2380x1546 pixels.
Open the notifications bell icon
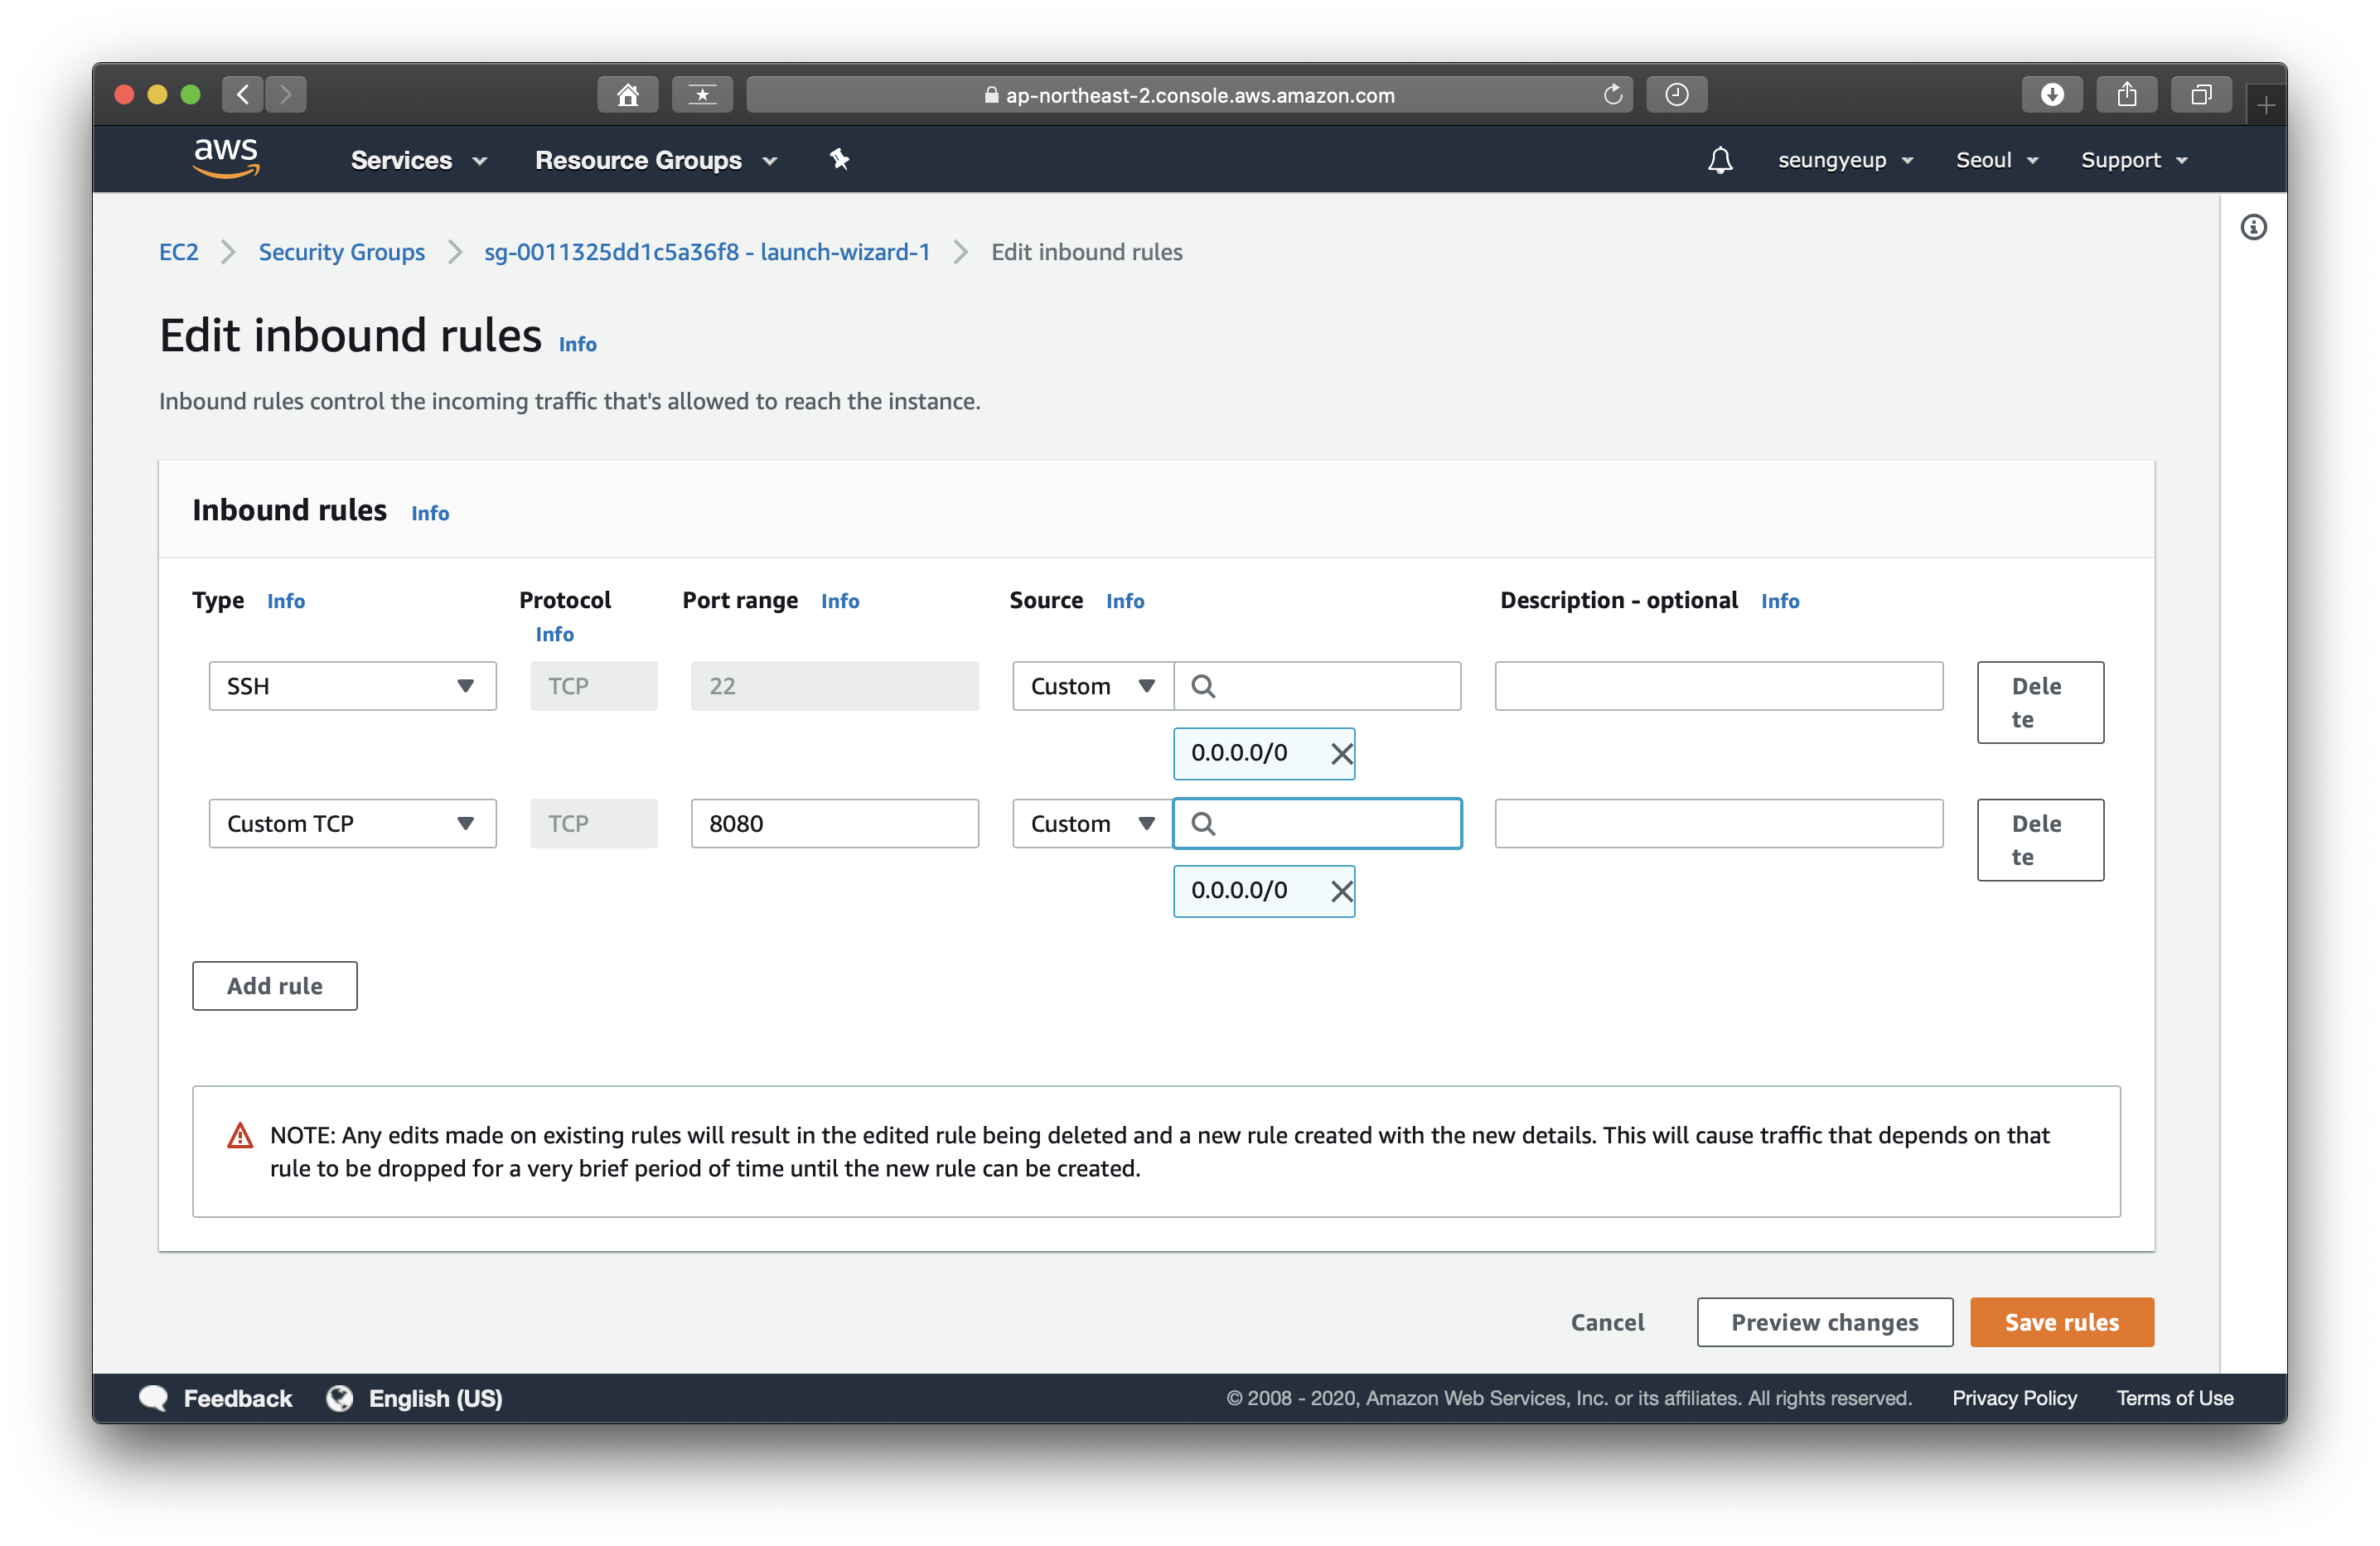click(1719, 160)
